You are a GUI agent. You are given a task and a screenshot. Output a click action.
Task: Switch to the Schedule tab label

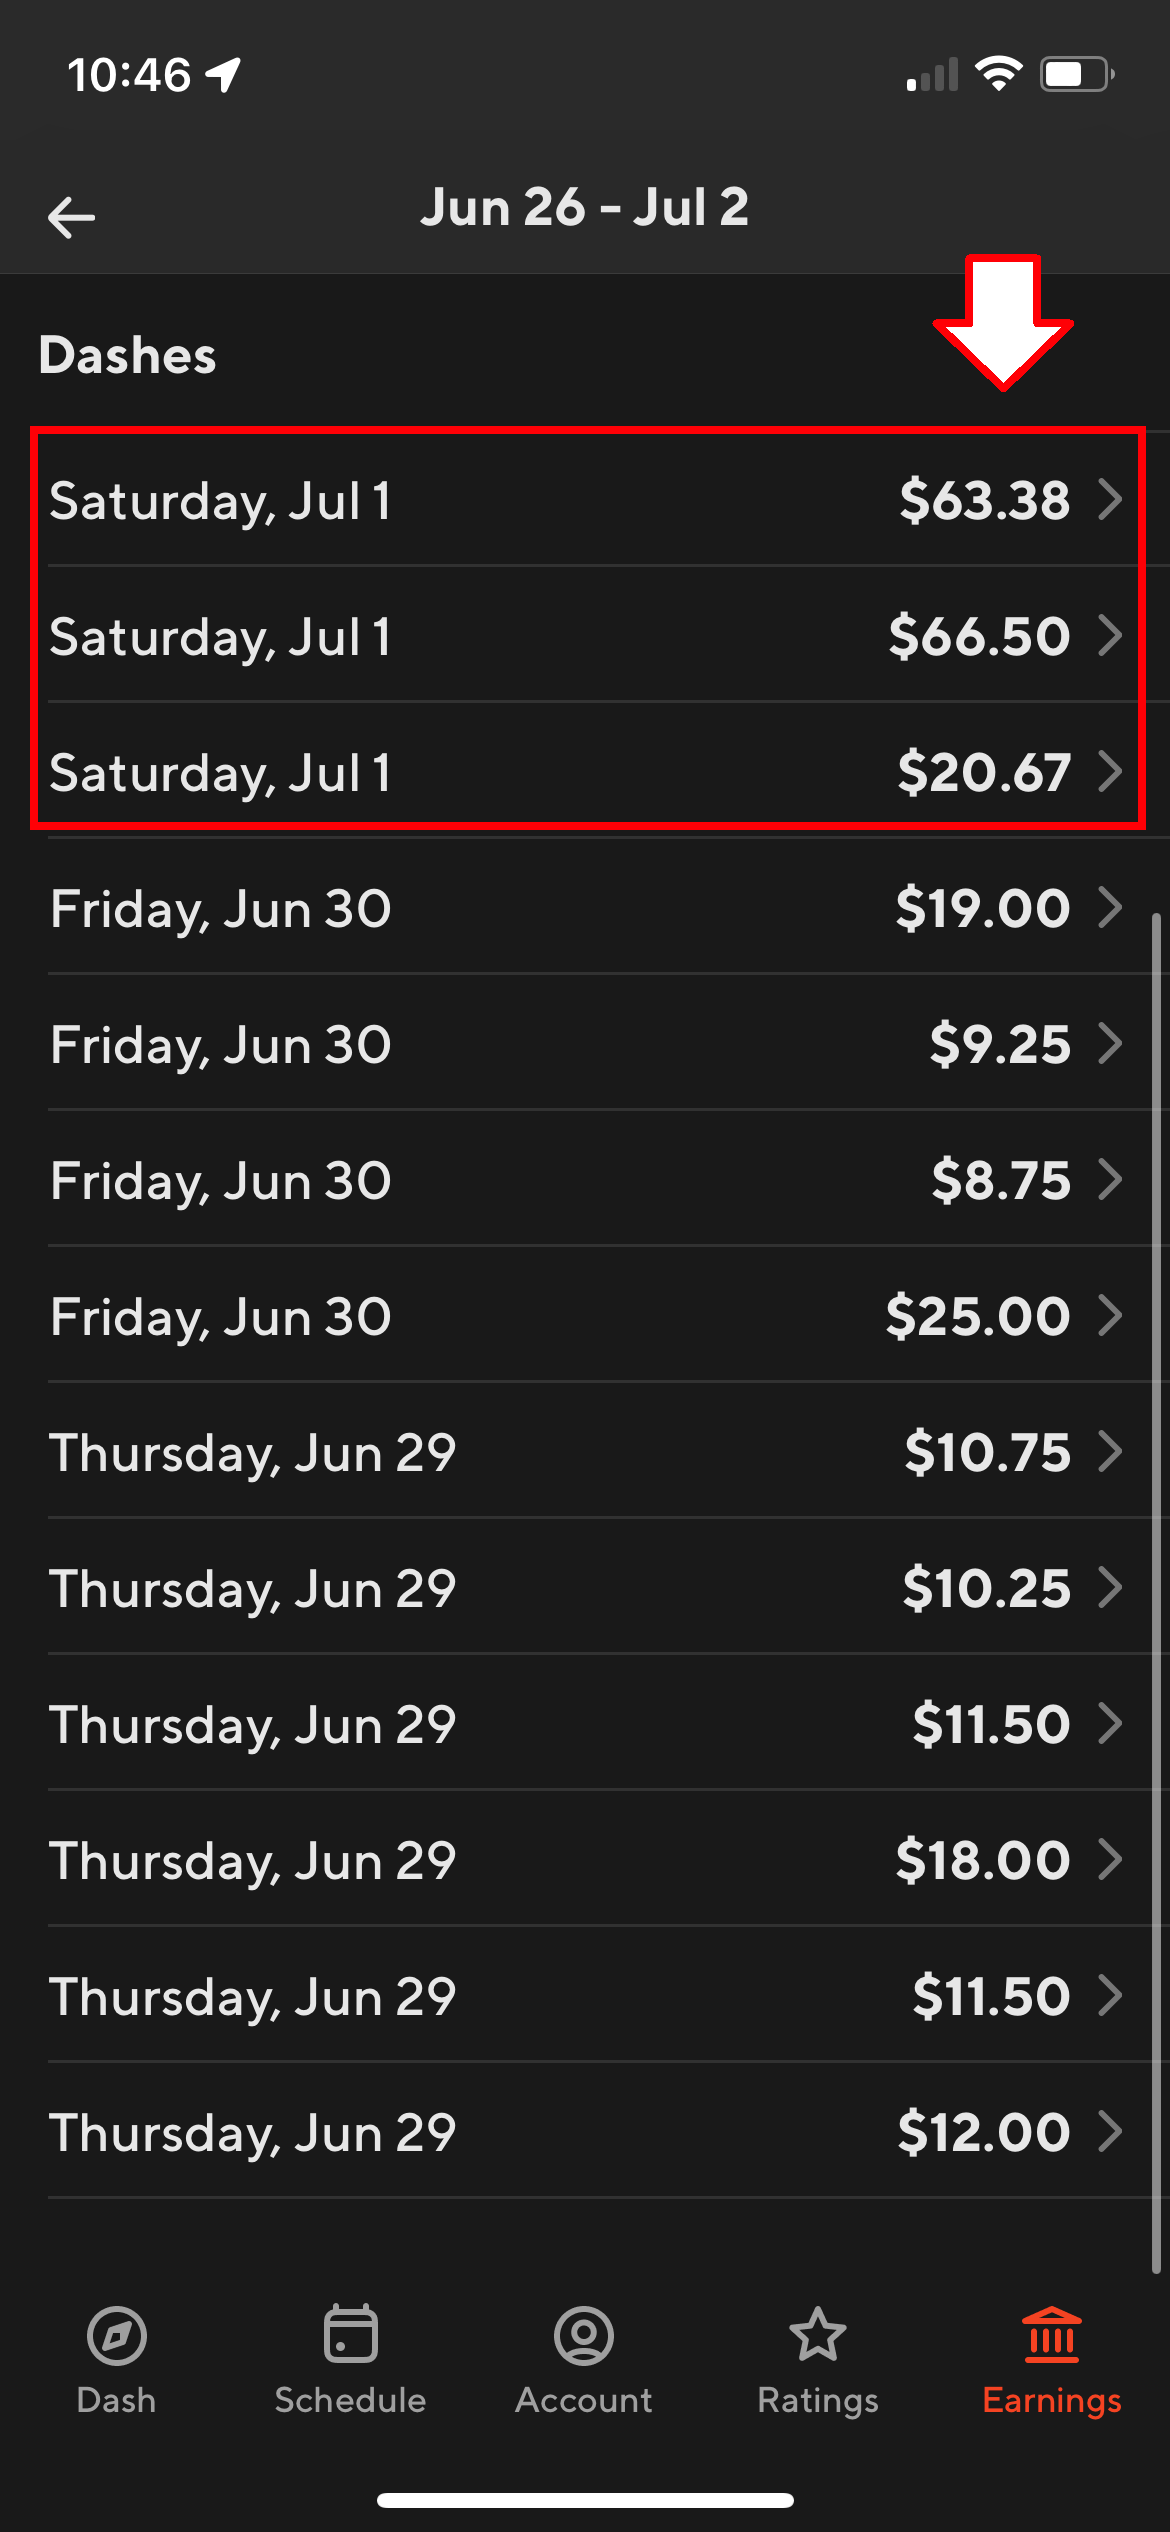[350, 2400]
